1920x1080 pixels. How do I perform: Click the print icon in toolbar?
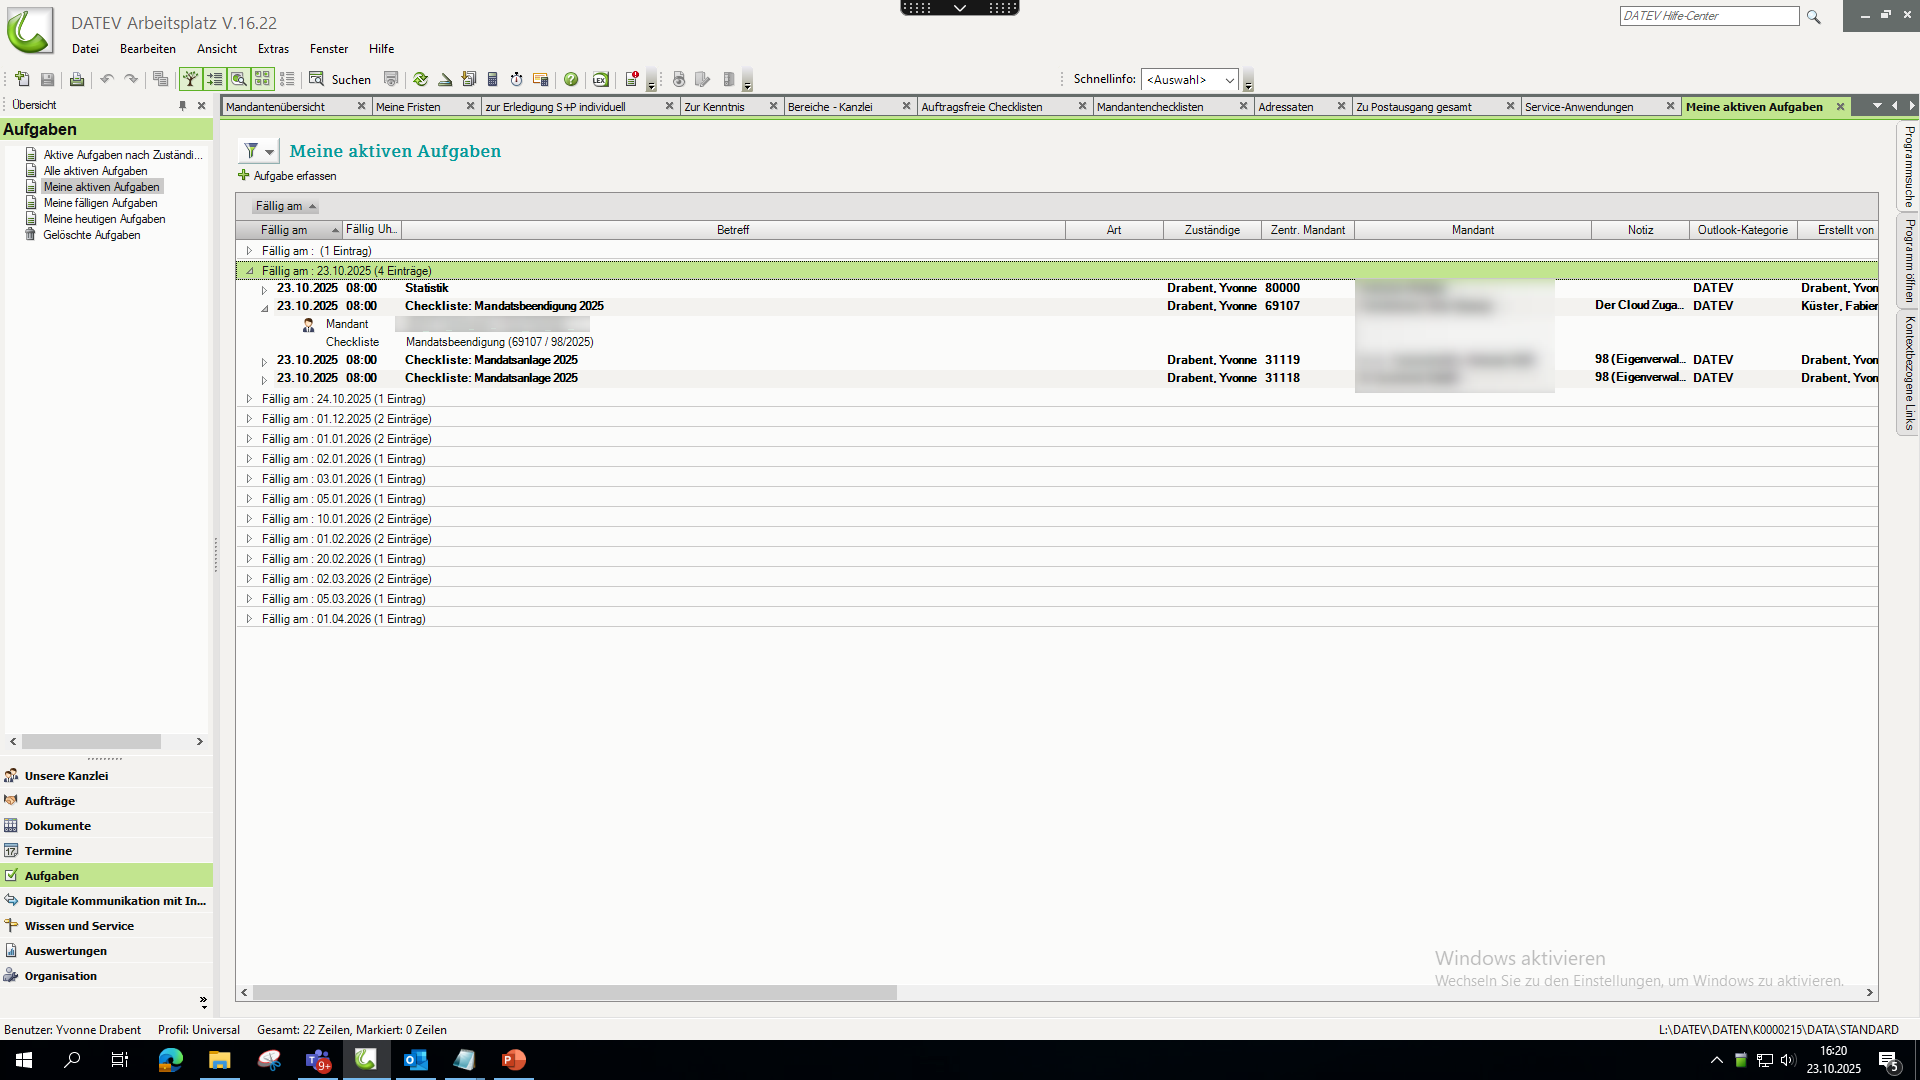[76, 80]
